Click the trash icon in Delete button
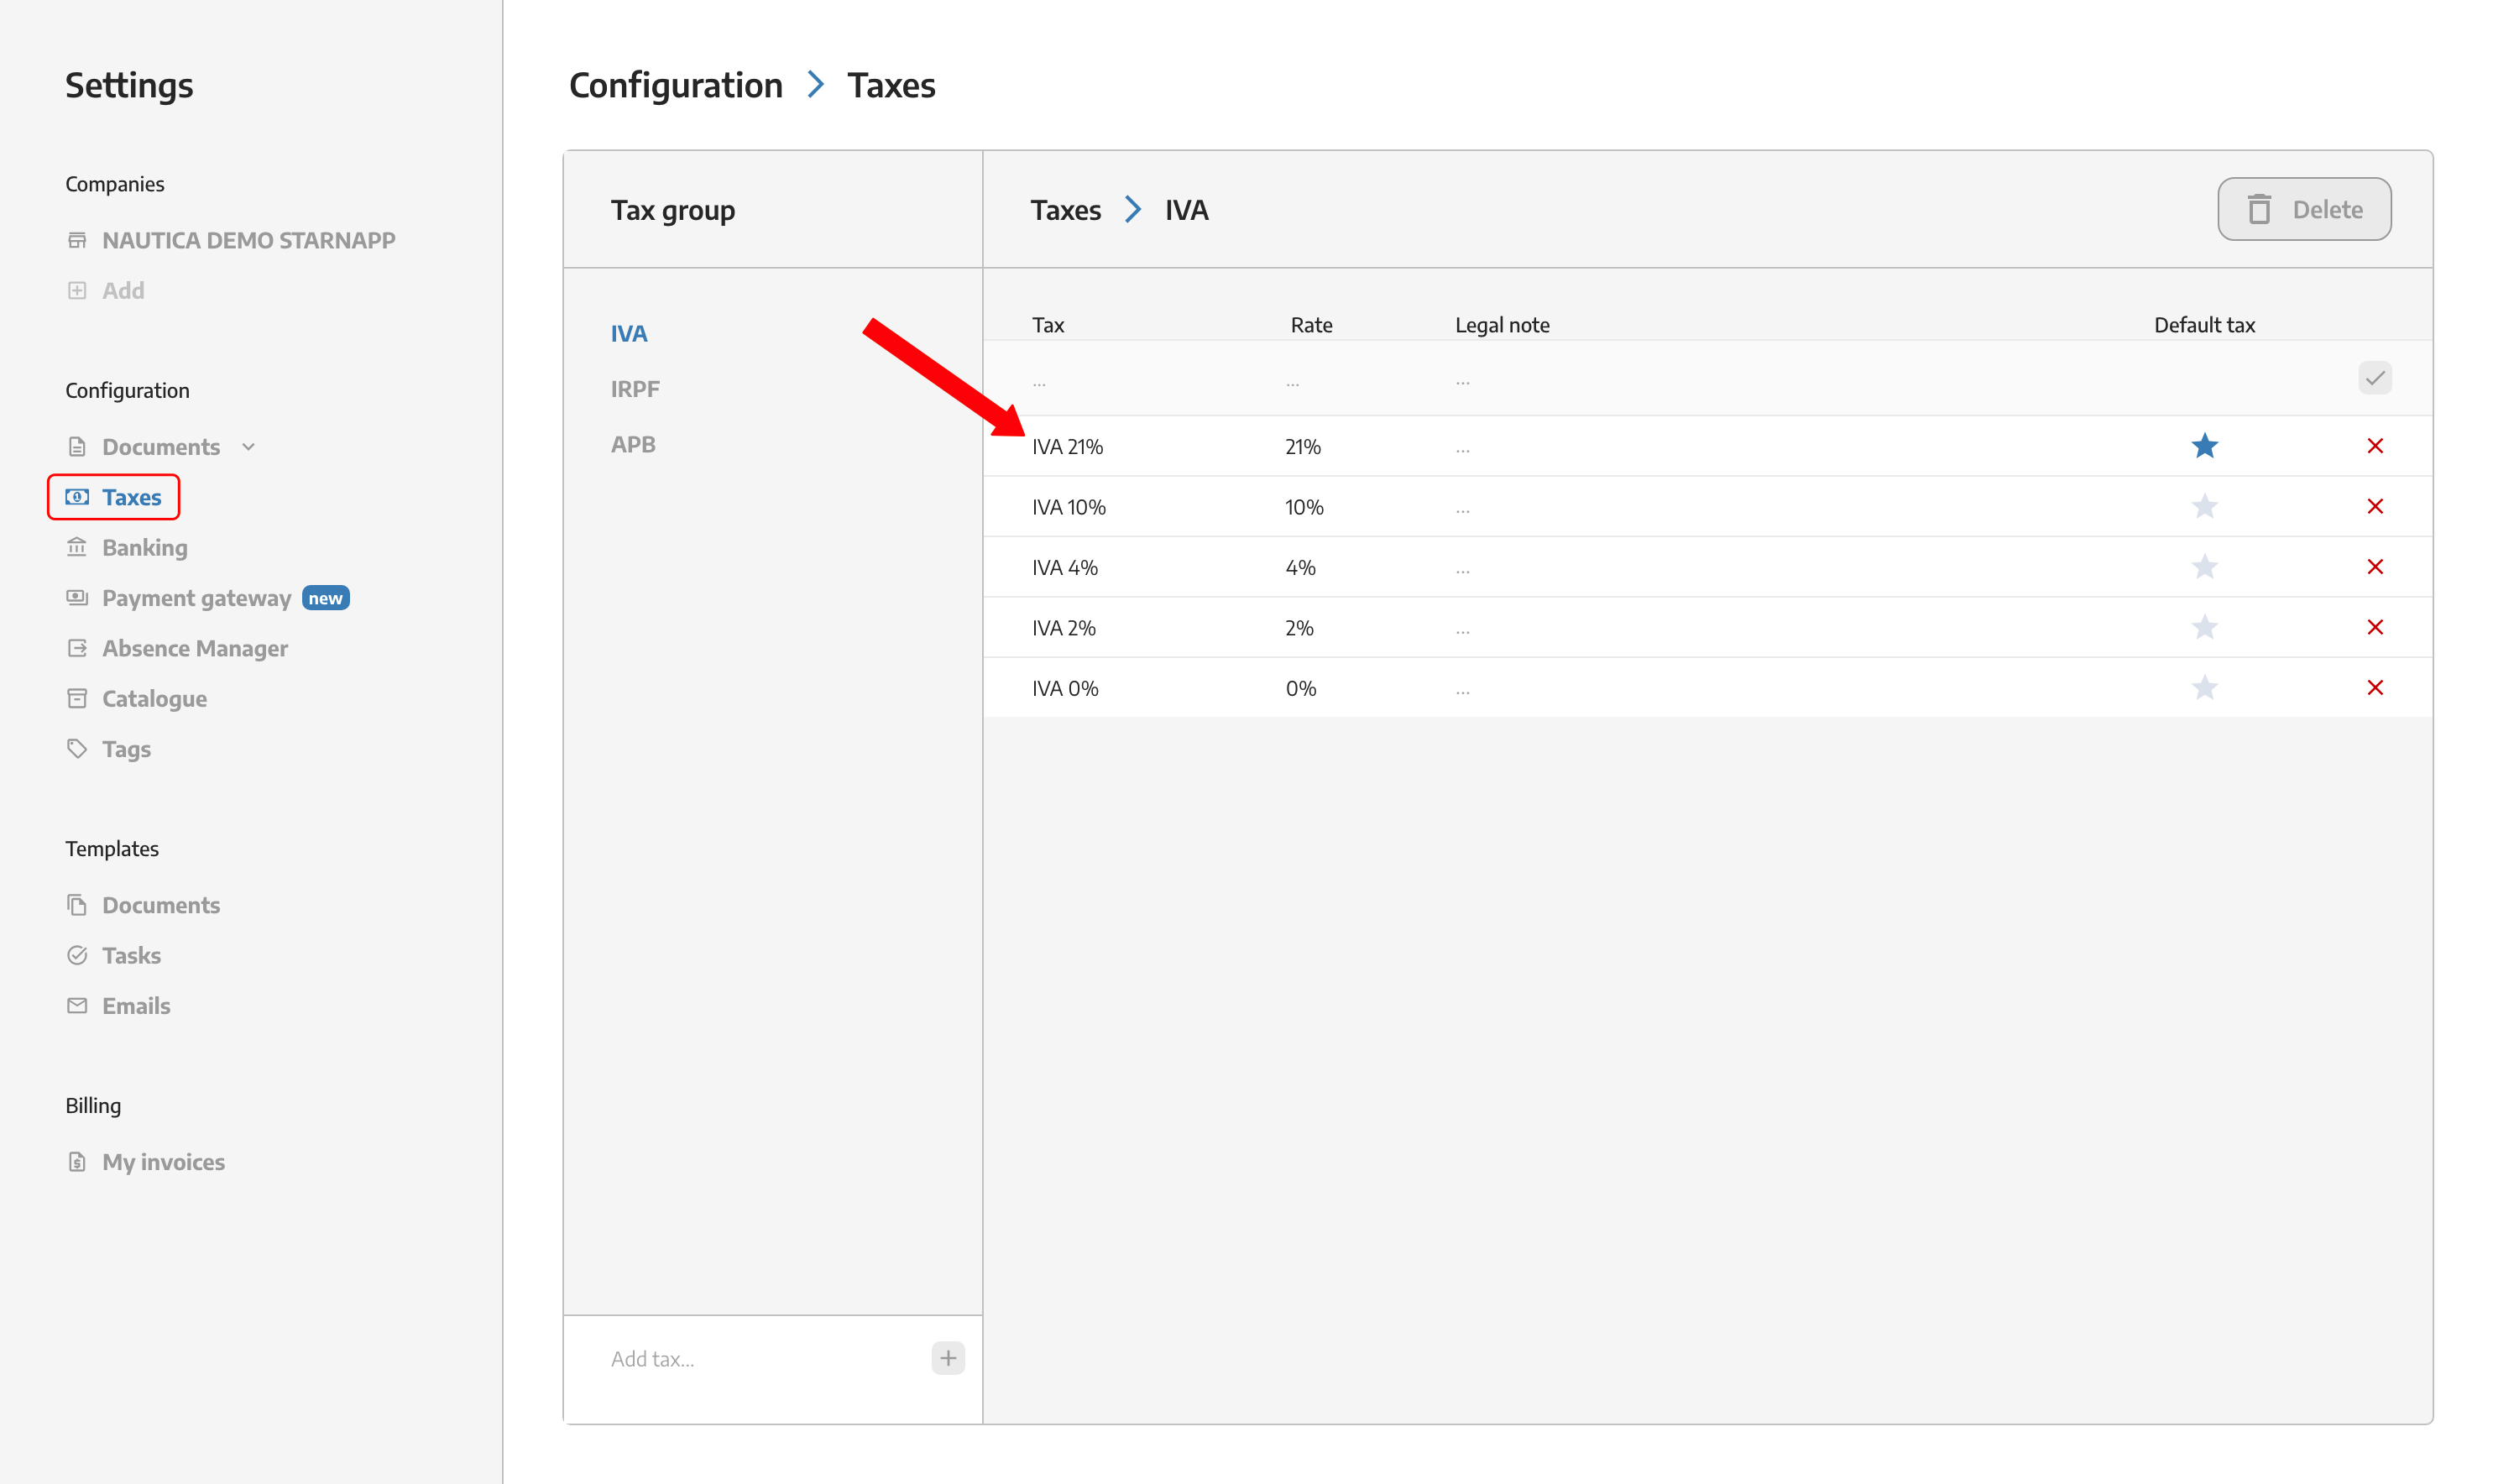The height and width of the screenshot is (1484, 2493). 2259,209
